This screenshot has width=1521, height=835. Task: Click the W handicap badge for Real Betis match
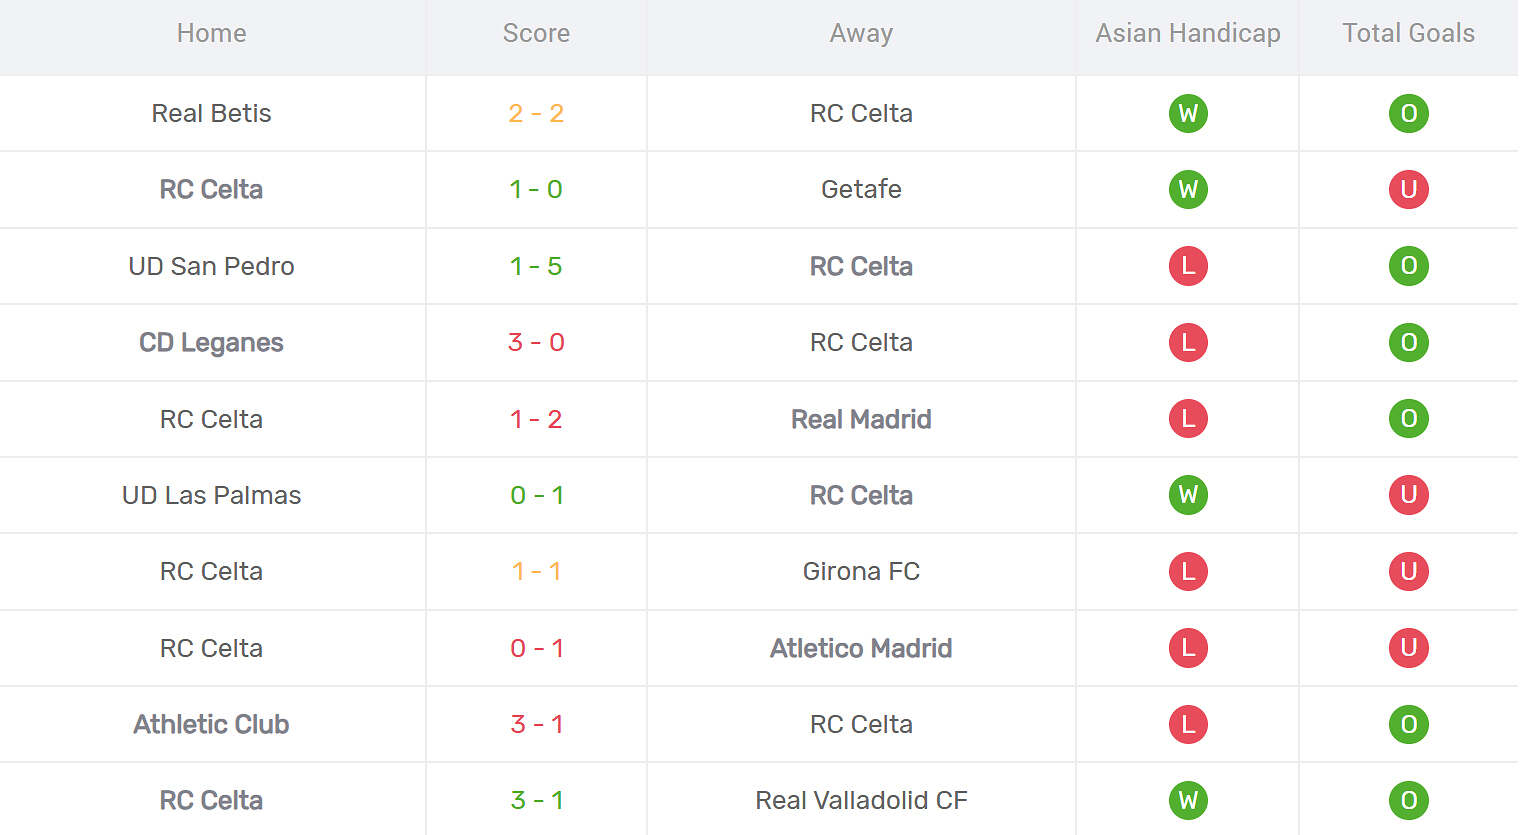coord(1188,113)
